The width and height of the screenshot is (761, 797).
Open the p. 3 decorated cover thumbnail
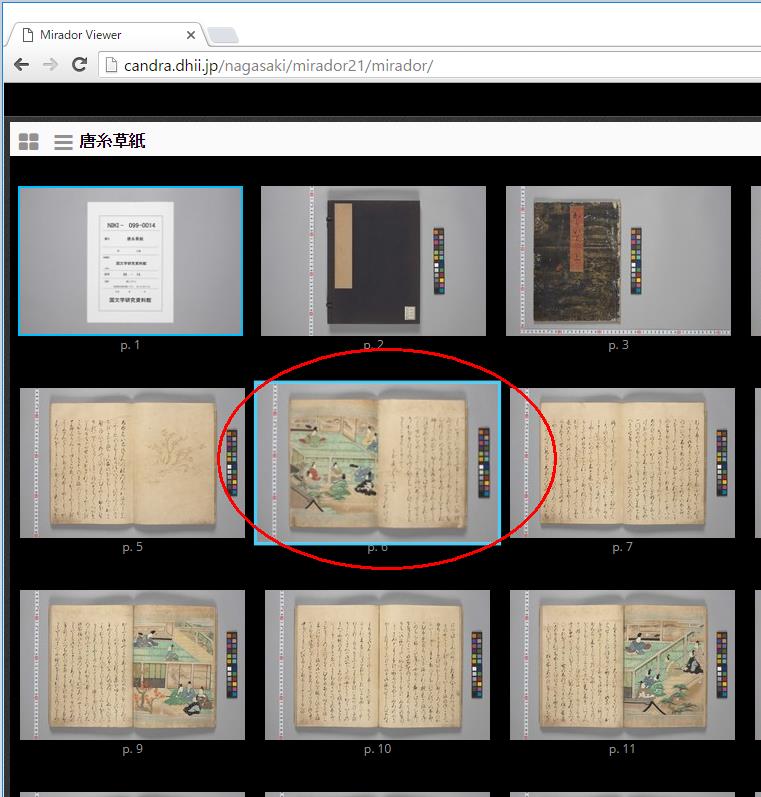click(618, 261)
